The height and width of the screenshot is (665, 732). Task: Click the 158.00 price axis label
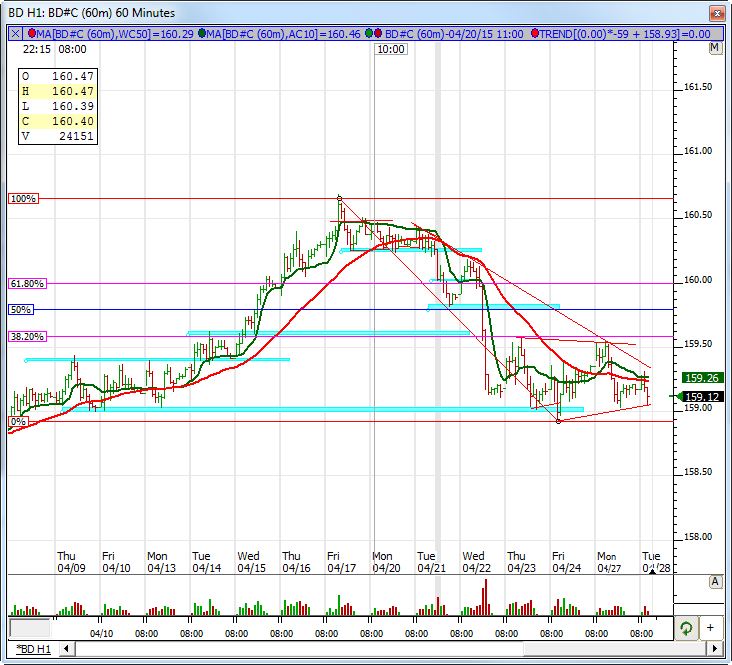point(698,537)
